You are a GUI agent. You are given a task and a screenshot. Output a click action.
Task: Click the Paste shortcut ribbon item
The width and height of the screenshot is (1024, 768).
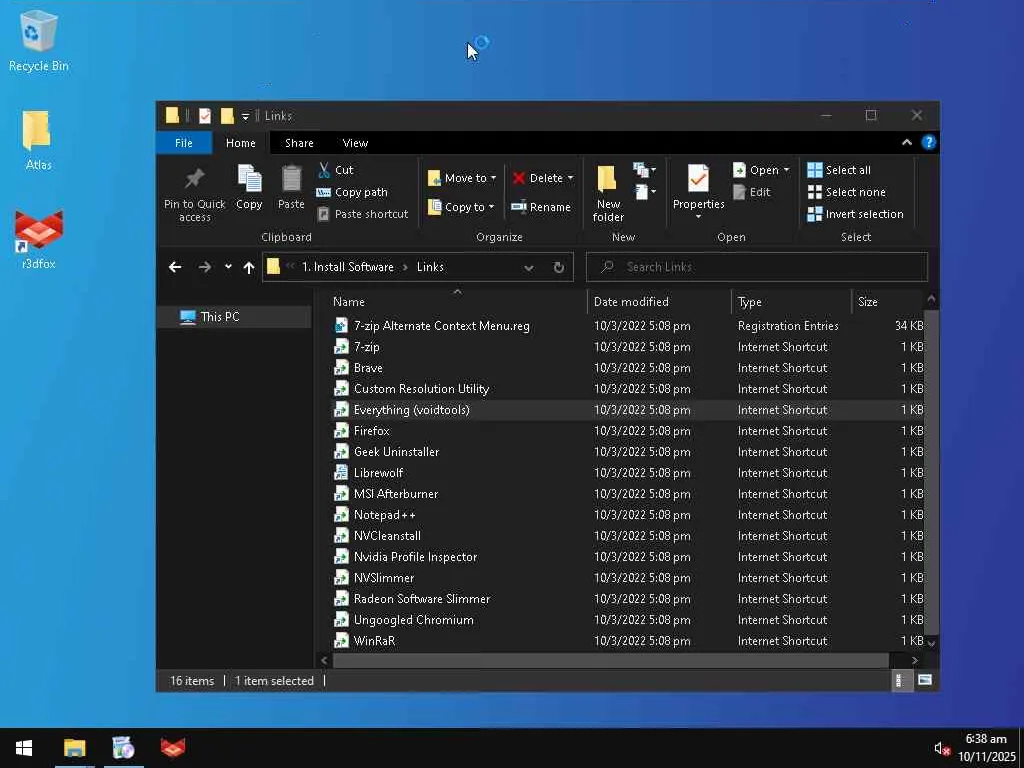tap(362, 214)
